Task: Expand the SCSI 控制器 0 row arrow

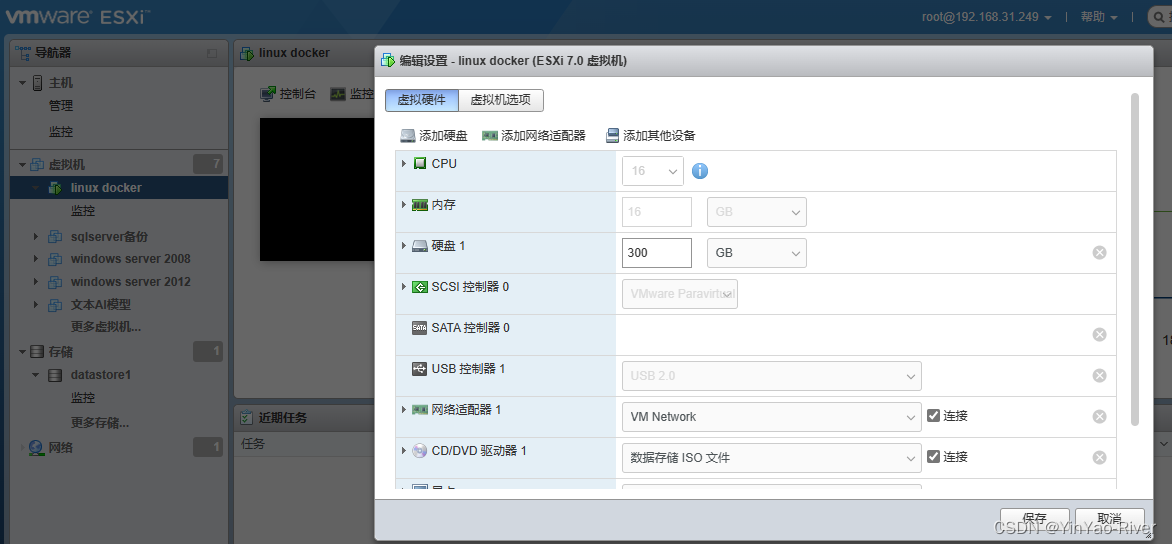Action: pos(404,287)
